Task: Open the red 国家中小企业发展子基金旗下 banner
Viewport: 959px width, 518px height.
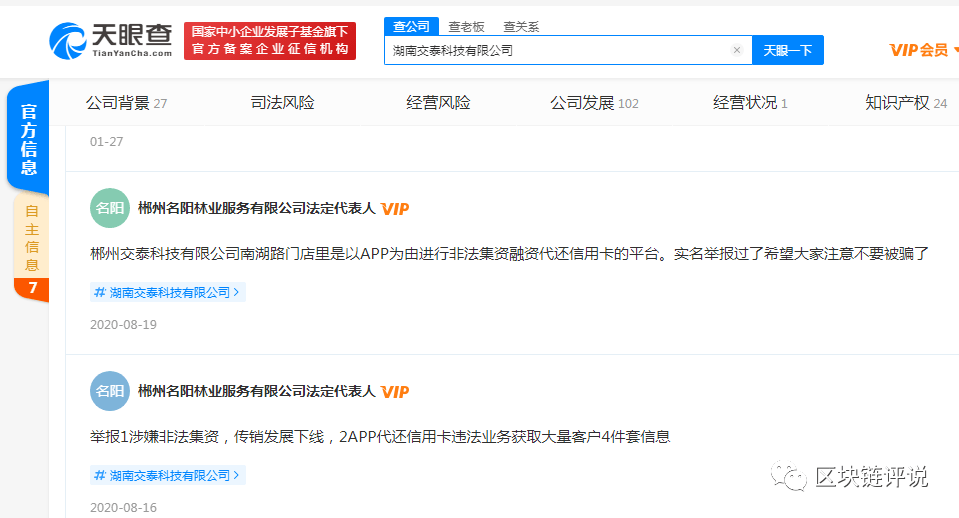Action: click(x=270, y=41)
